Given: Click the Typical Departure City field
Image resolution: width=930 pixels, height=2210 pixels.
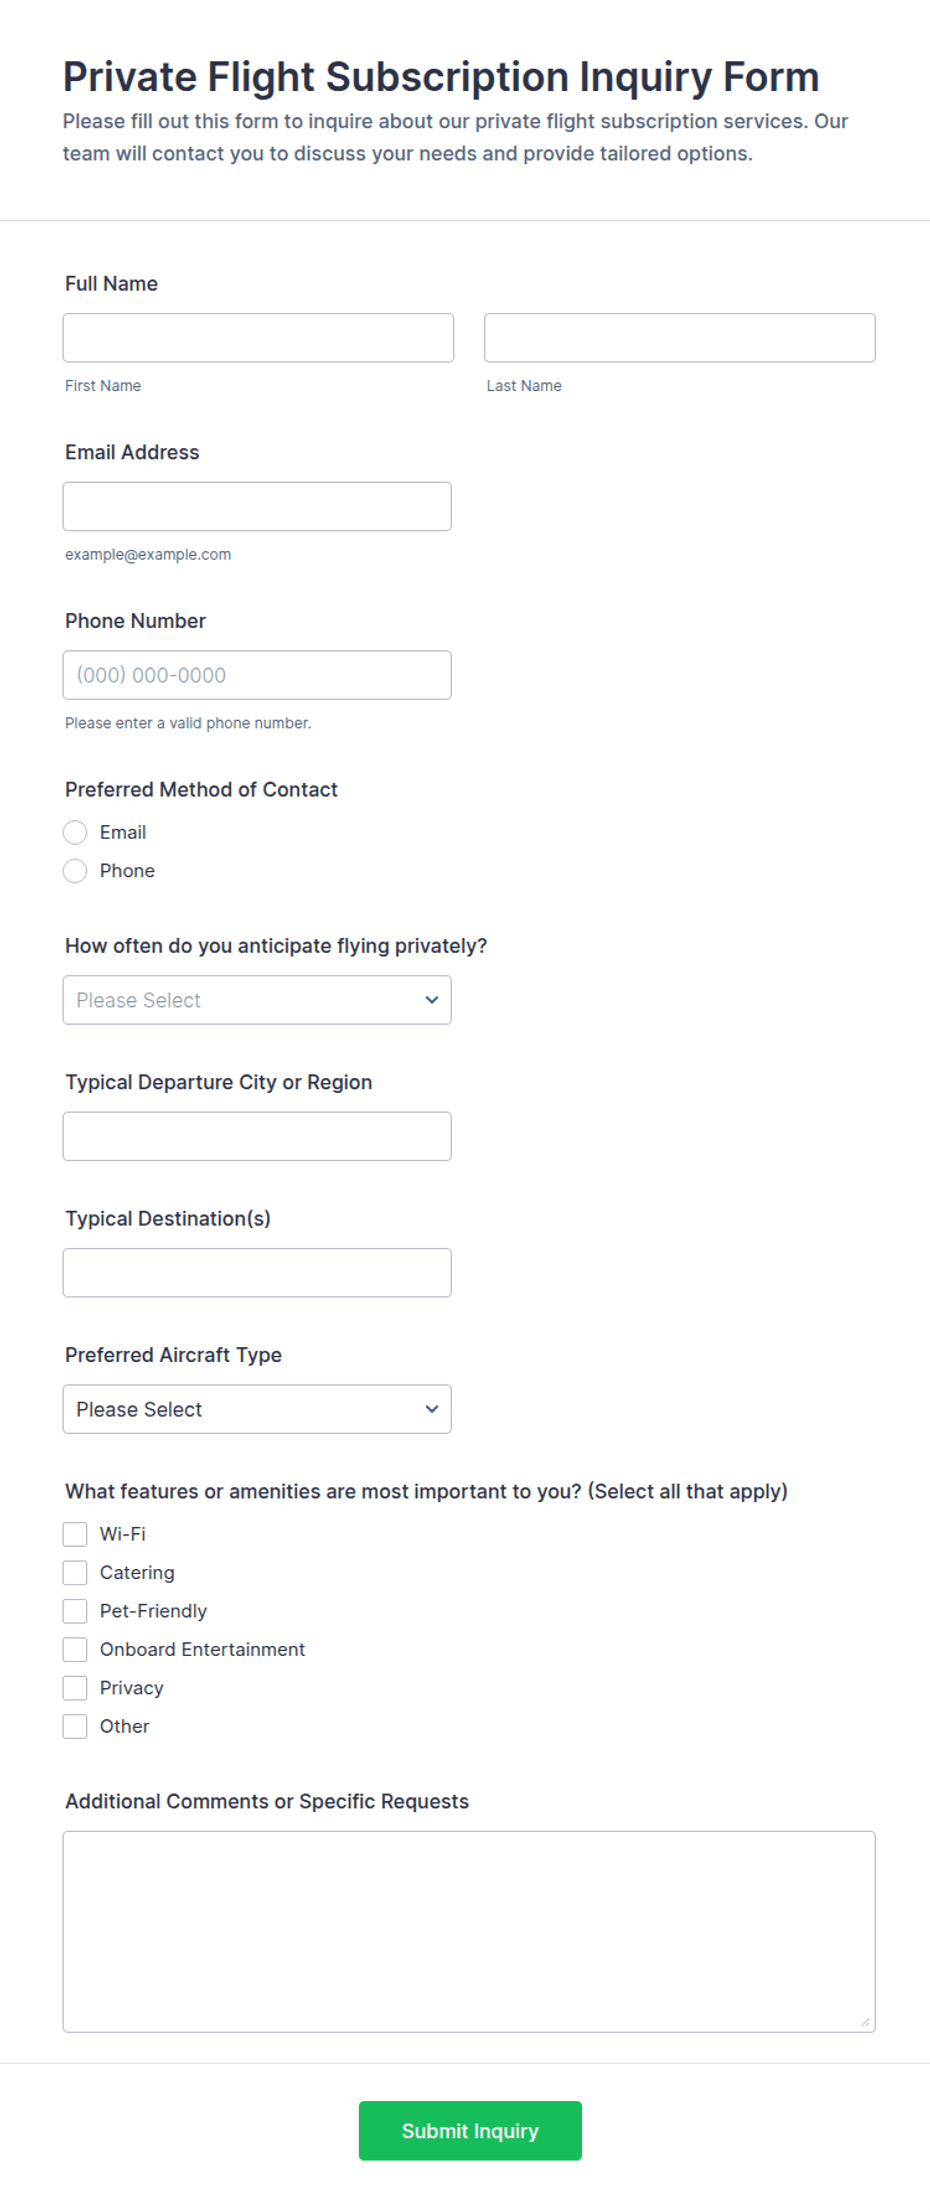Looking at the screenshot, I should pos(257,1136).
